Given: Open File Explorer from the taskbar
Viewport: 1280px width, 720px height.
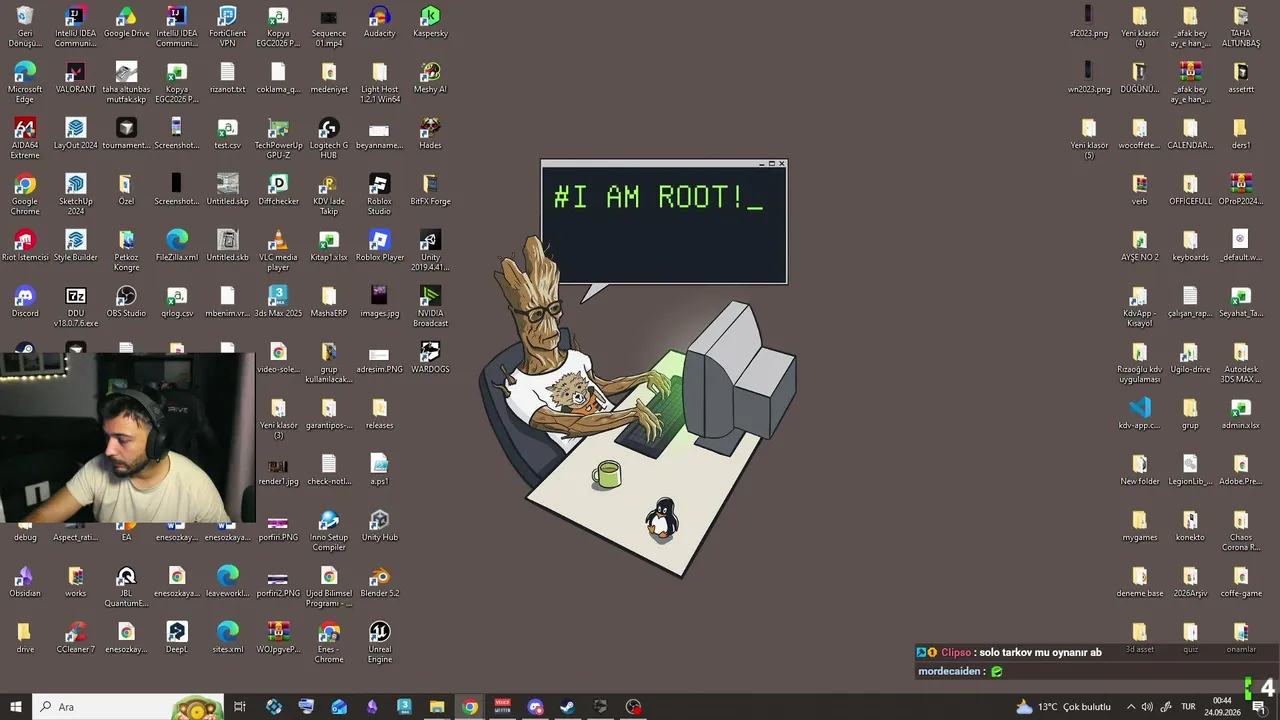Looking at the screenshot, I should [x=437, y=707].
